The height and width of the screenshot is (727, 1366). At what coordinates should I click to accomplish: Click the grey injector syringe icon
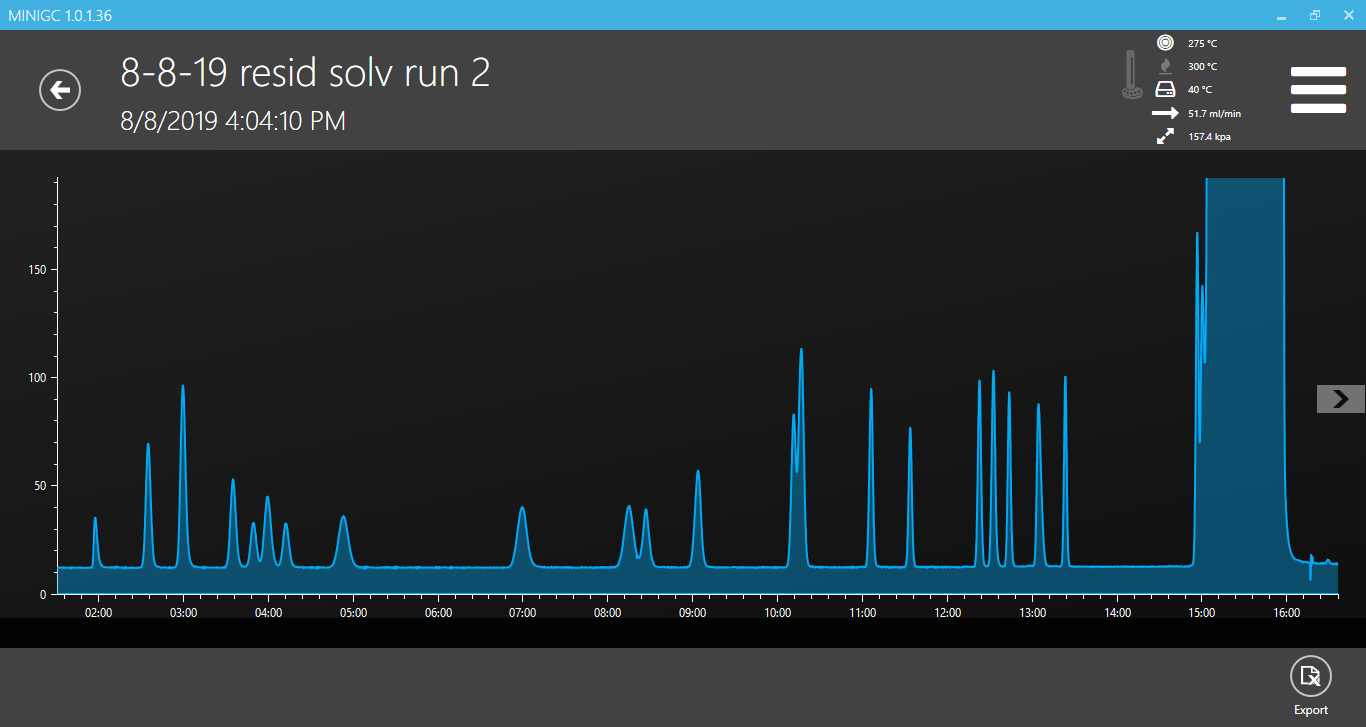(1132, 76)
